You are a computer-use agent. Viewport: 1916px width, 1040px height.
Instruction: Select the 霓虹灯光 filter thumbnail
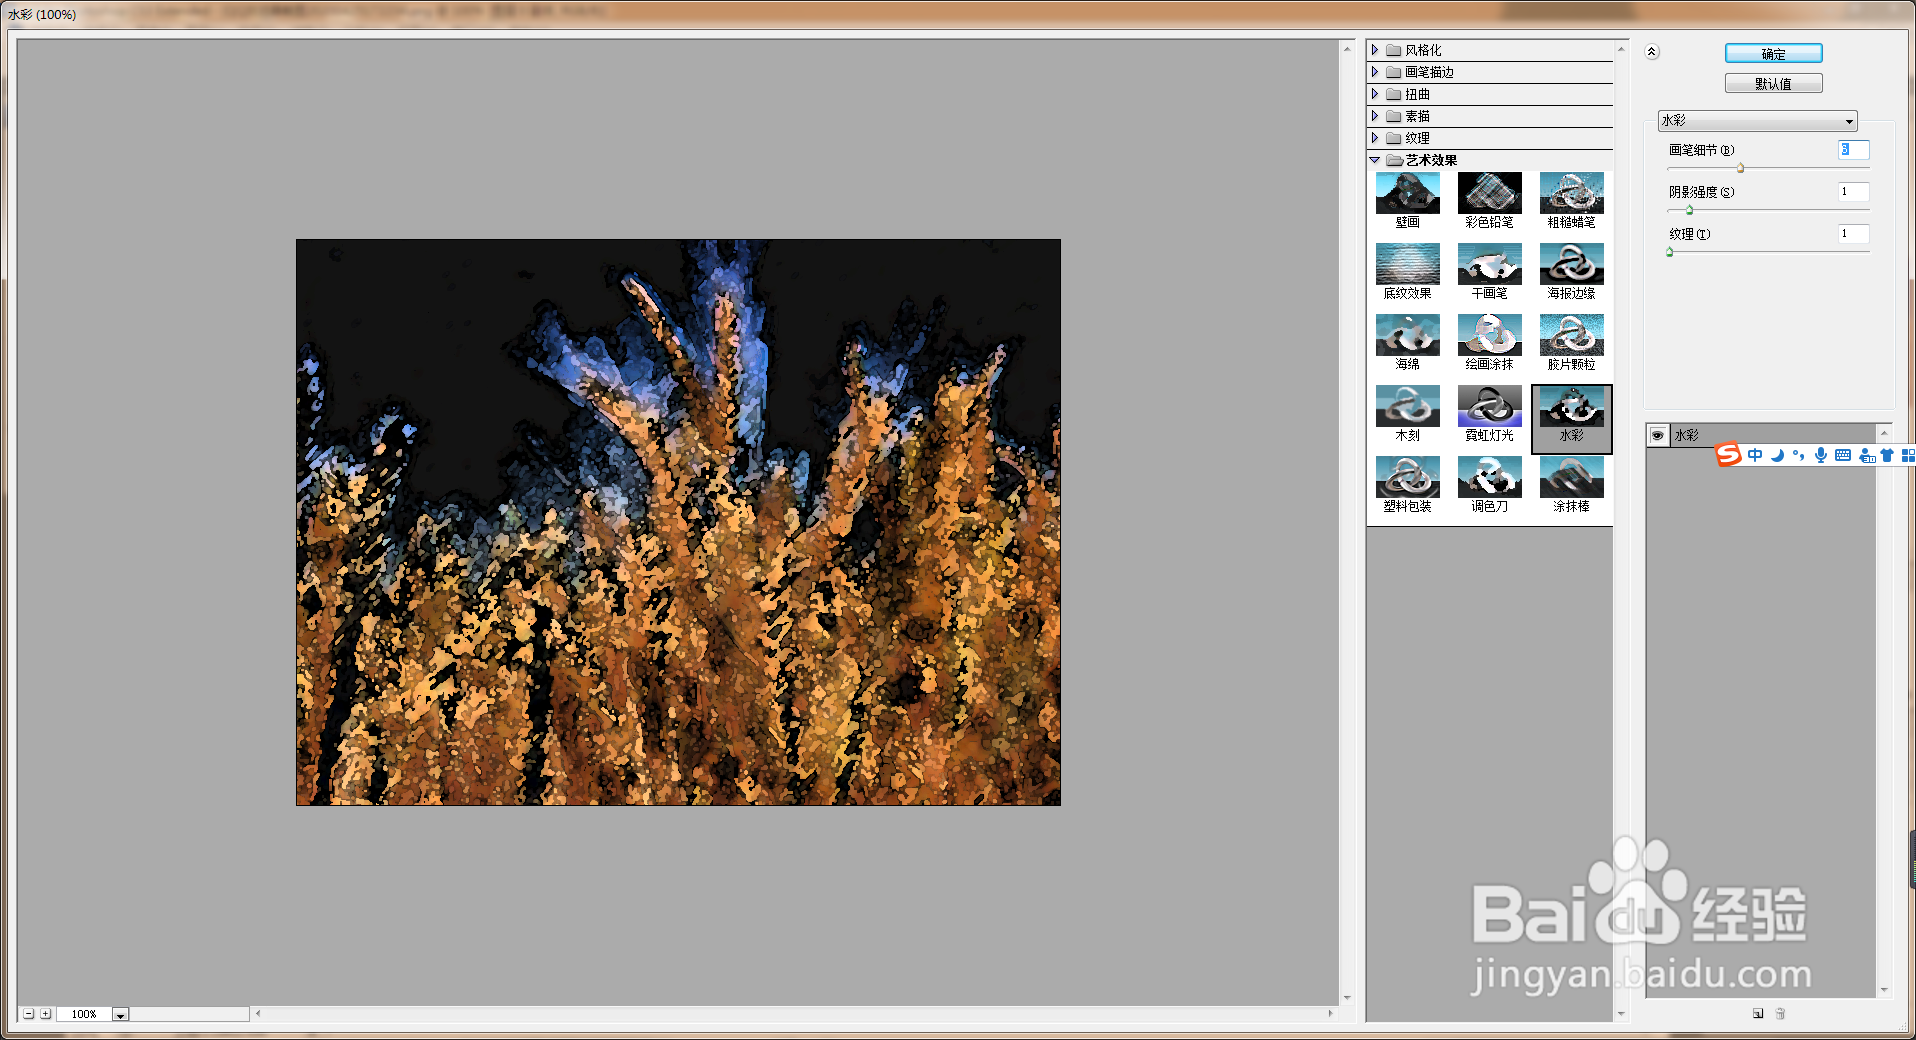point(1489,406)
